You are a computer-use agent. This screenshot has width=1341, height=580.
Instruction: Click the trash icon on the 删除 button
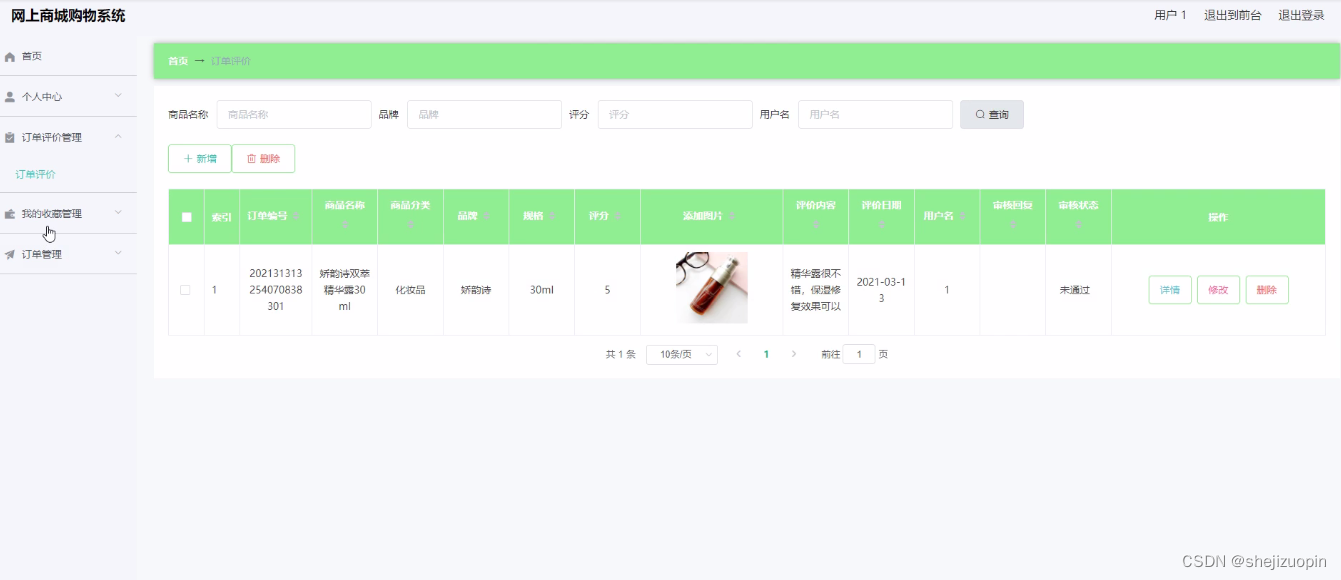(x=251, y=158)
